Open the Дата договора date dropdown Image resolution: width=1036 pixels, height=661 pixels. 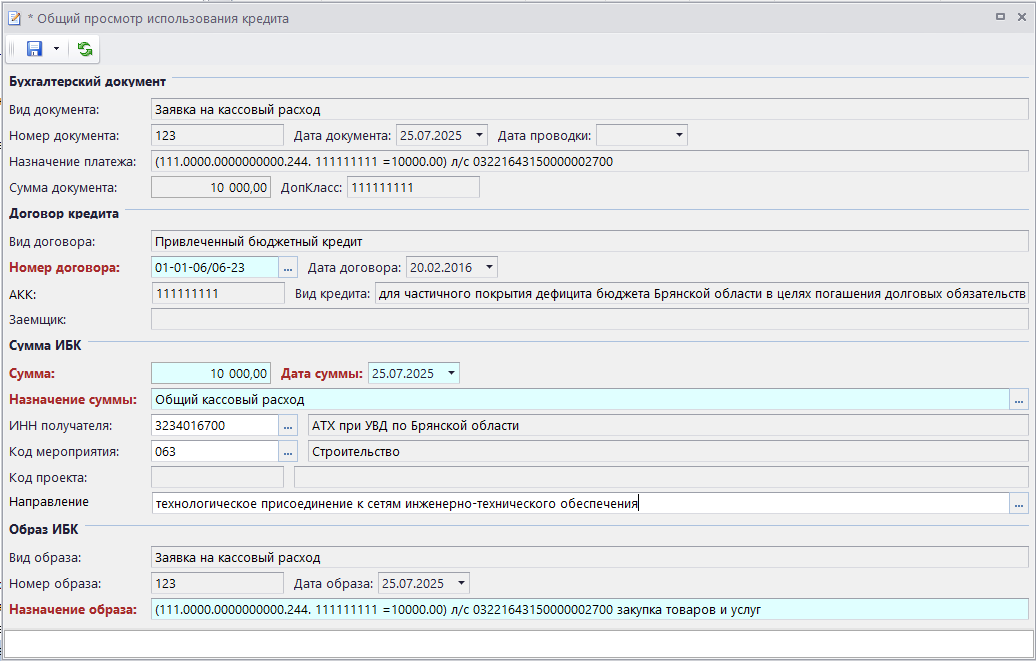pos(488,267)
